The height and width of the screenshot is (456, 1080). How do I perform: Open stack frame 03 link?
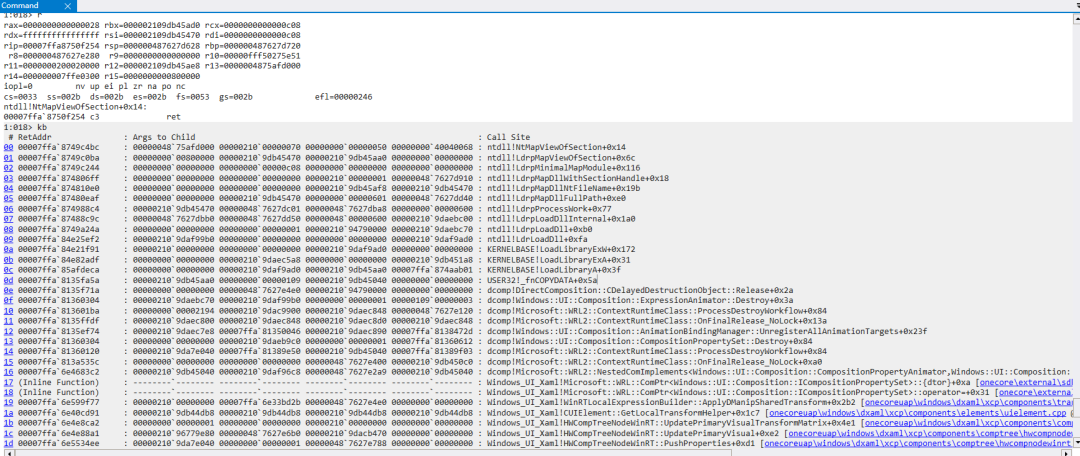[8, 178]
